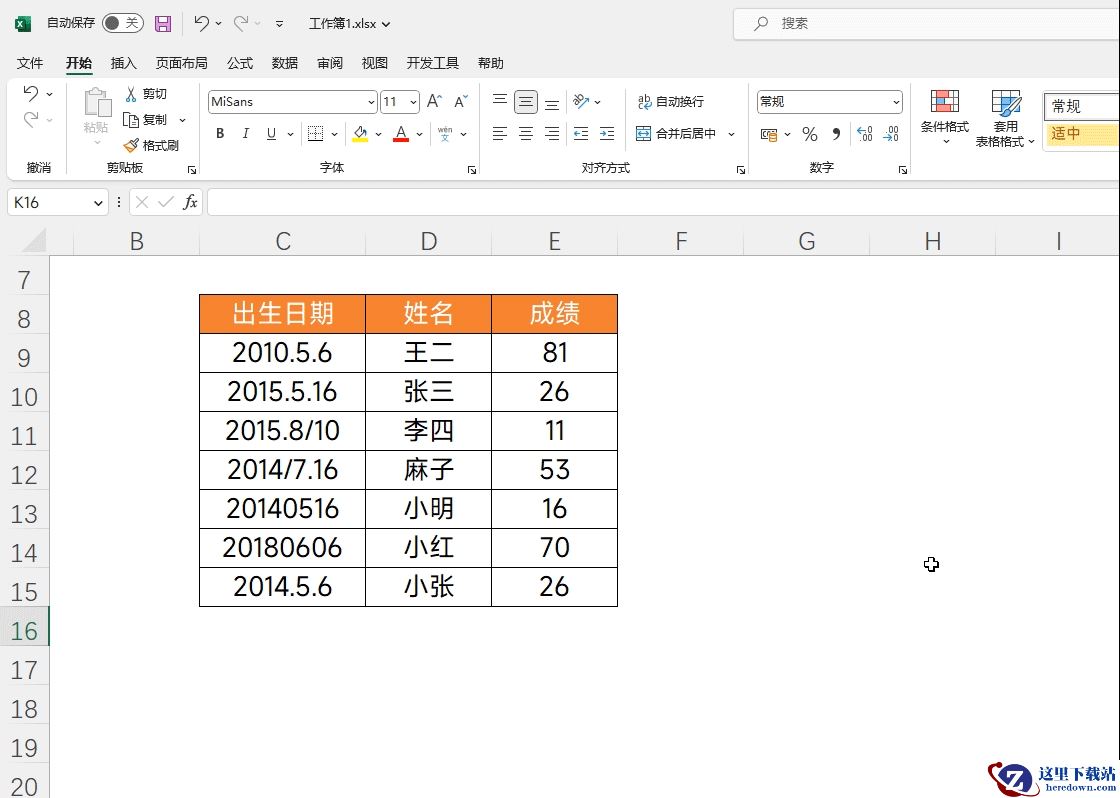Viewport: 1120px width, 798px height.
Task: Click Wrap Text (自动换行)
Action: [670, 101]
